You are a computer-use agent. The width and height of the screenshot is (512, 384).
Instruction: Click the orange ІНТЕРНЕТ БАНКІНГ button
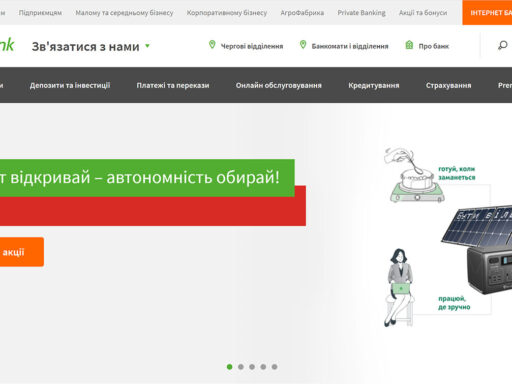pyautogui.click(x=487, y=13)
